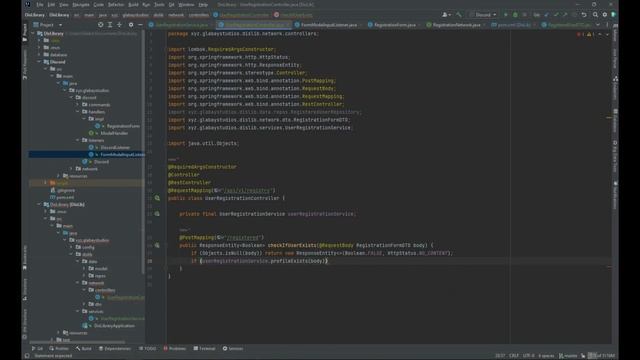Open the Profiler tool window
Viewport: 640px width, 360px height.
tap(59, 349)
